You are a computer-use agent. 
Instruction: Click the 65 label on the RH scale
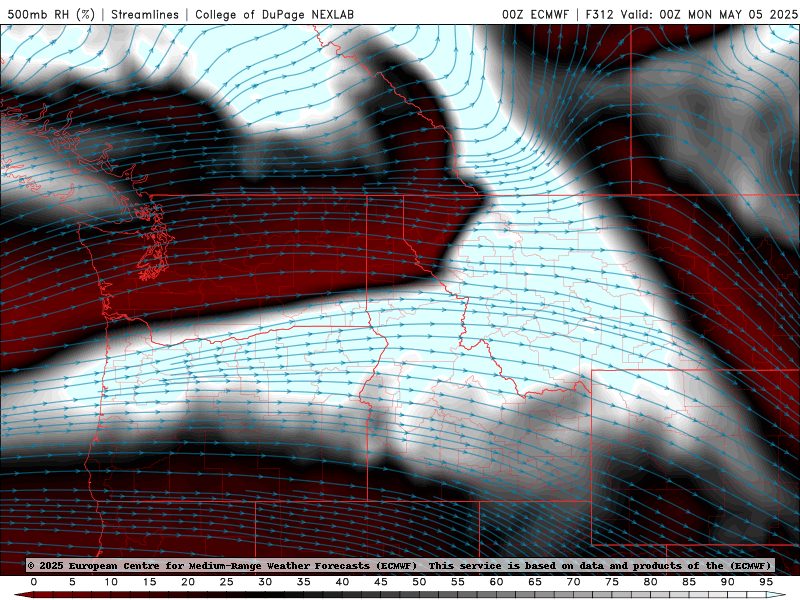(x=535, y=582)
